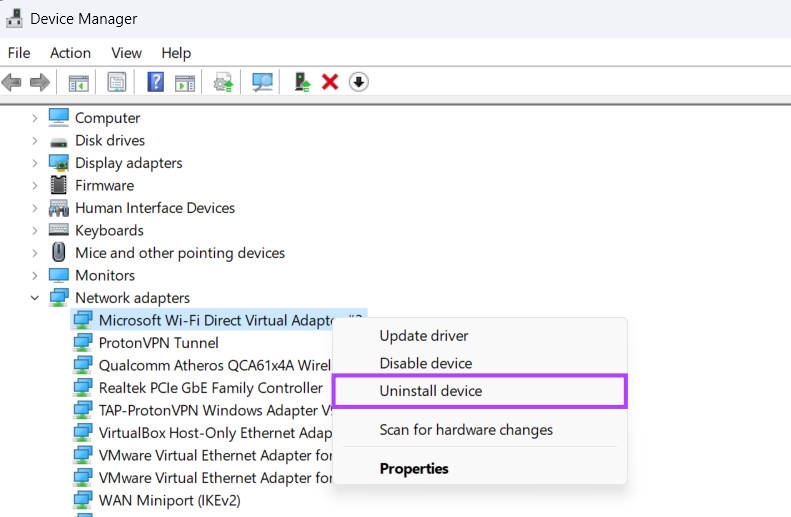
Task: Select Mice and other pointing devices label
Action: (180, 253)
